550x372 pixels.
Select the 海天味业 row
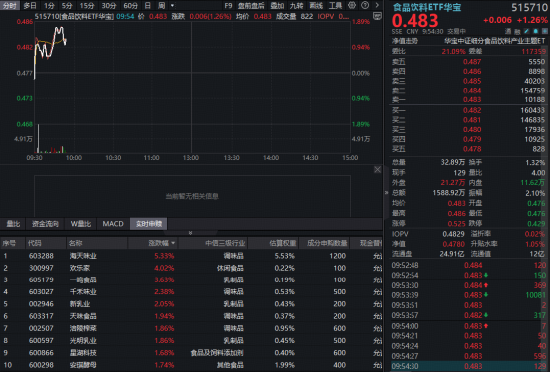(191, 256)
